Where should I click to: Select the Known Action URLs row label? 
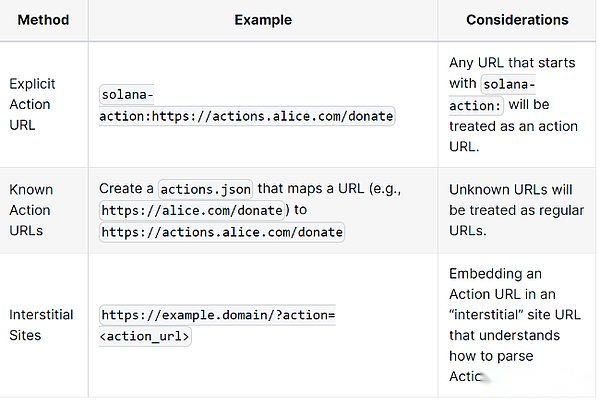pos(31,210)
